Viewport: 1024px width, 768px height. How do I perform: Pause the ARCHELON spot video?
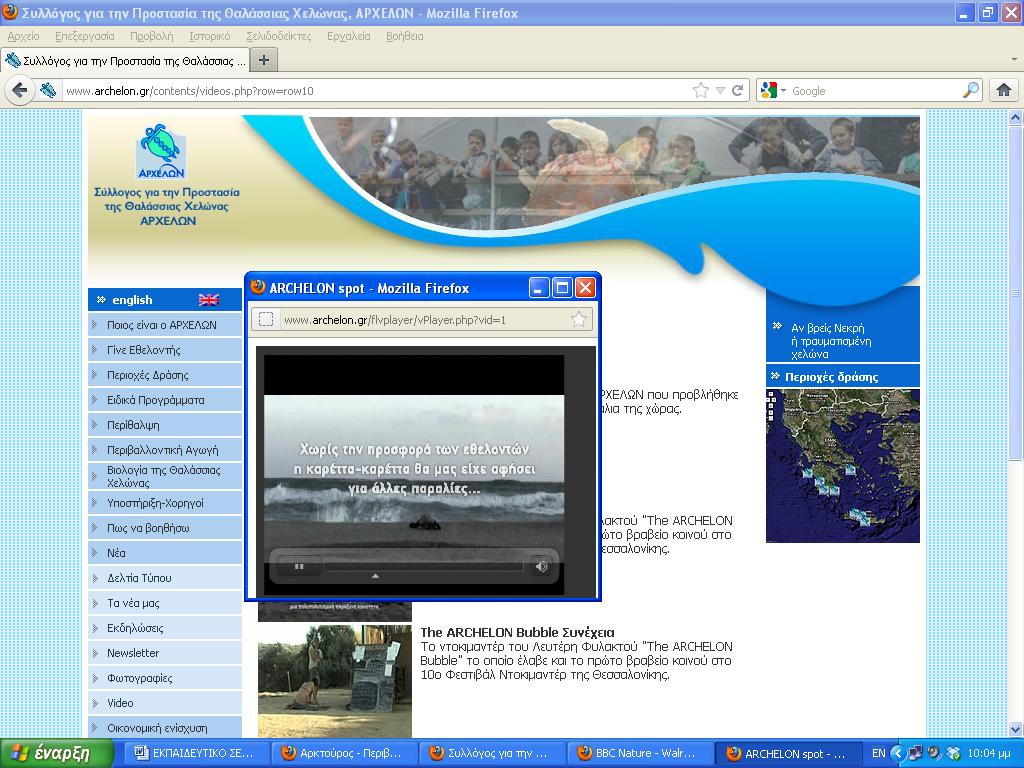pos(299,566)
